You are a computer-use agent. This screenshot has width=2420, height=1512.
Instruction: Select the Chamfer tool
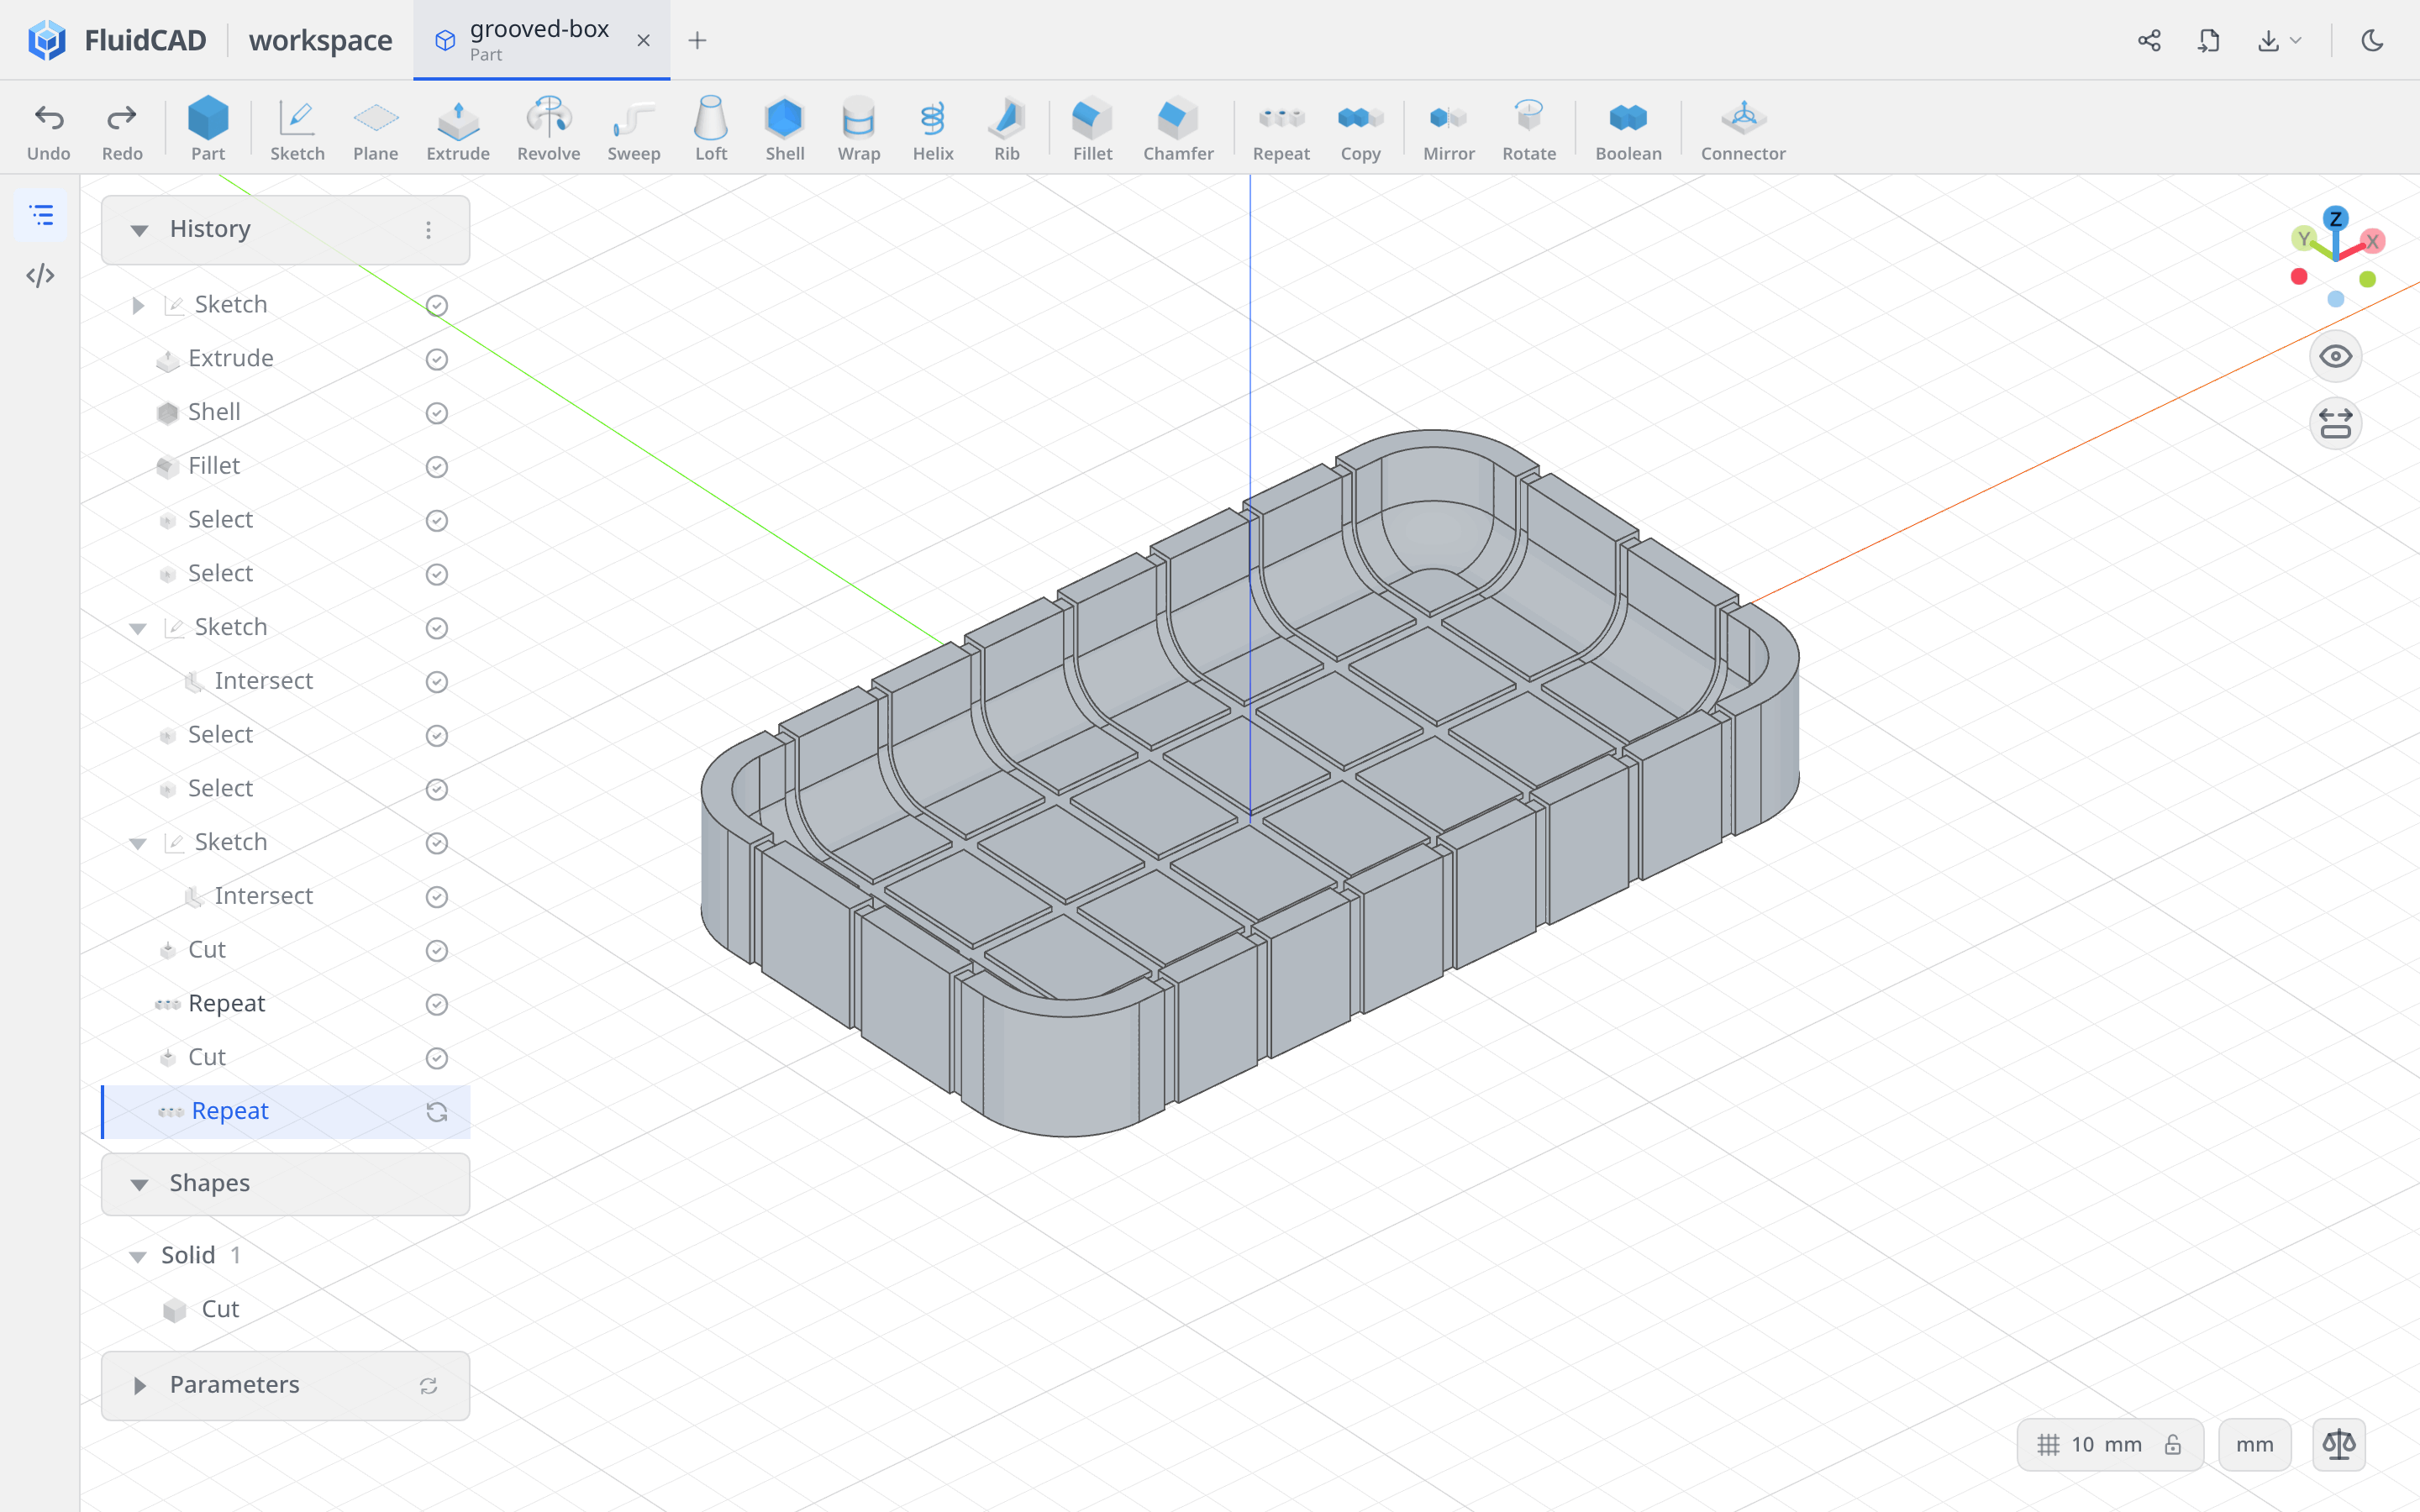click(1178, 130)
